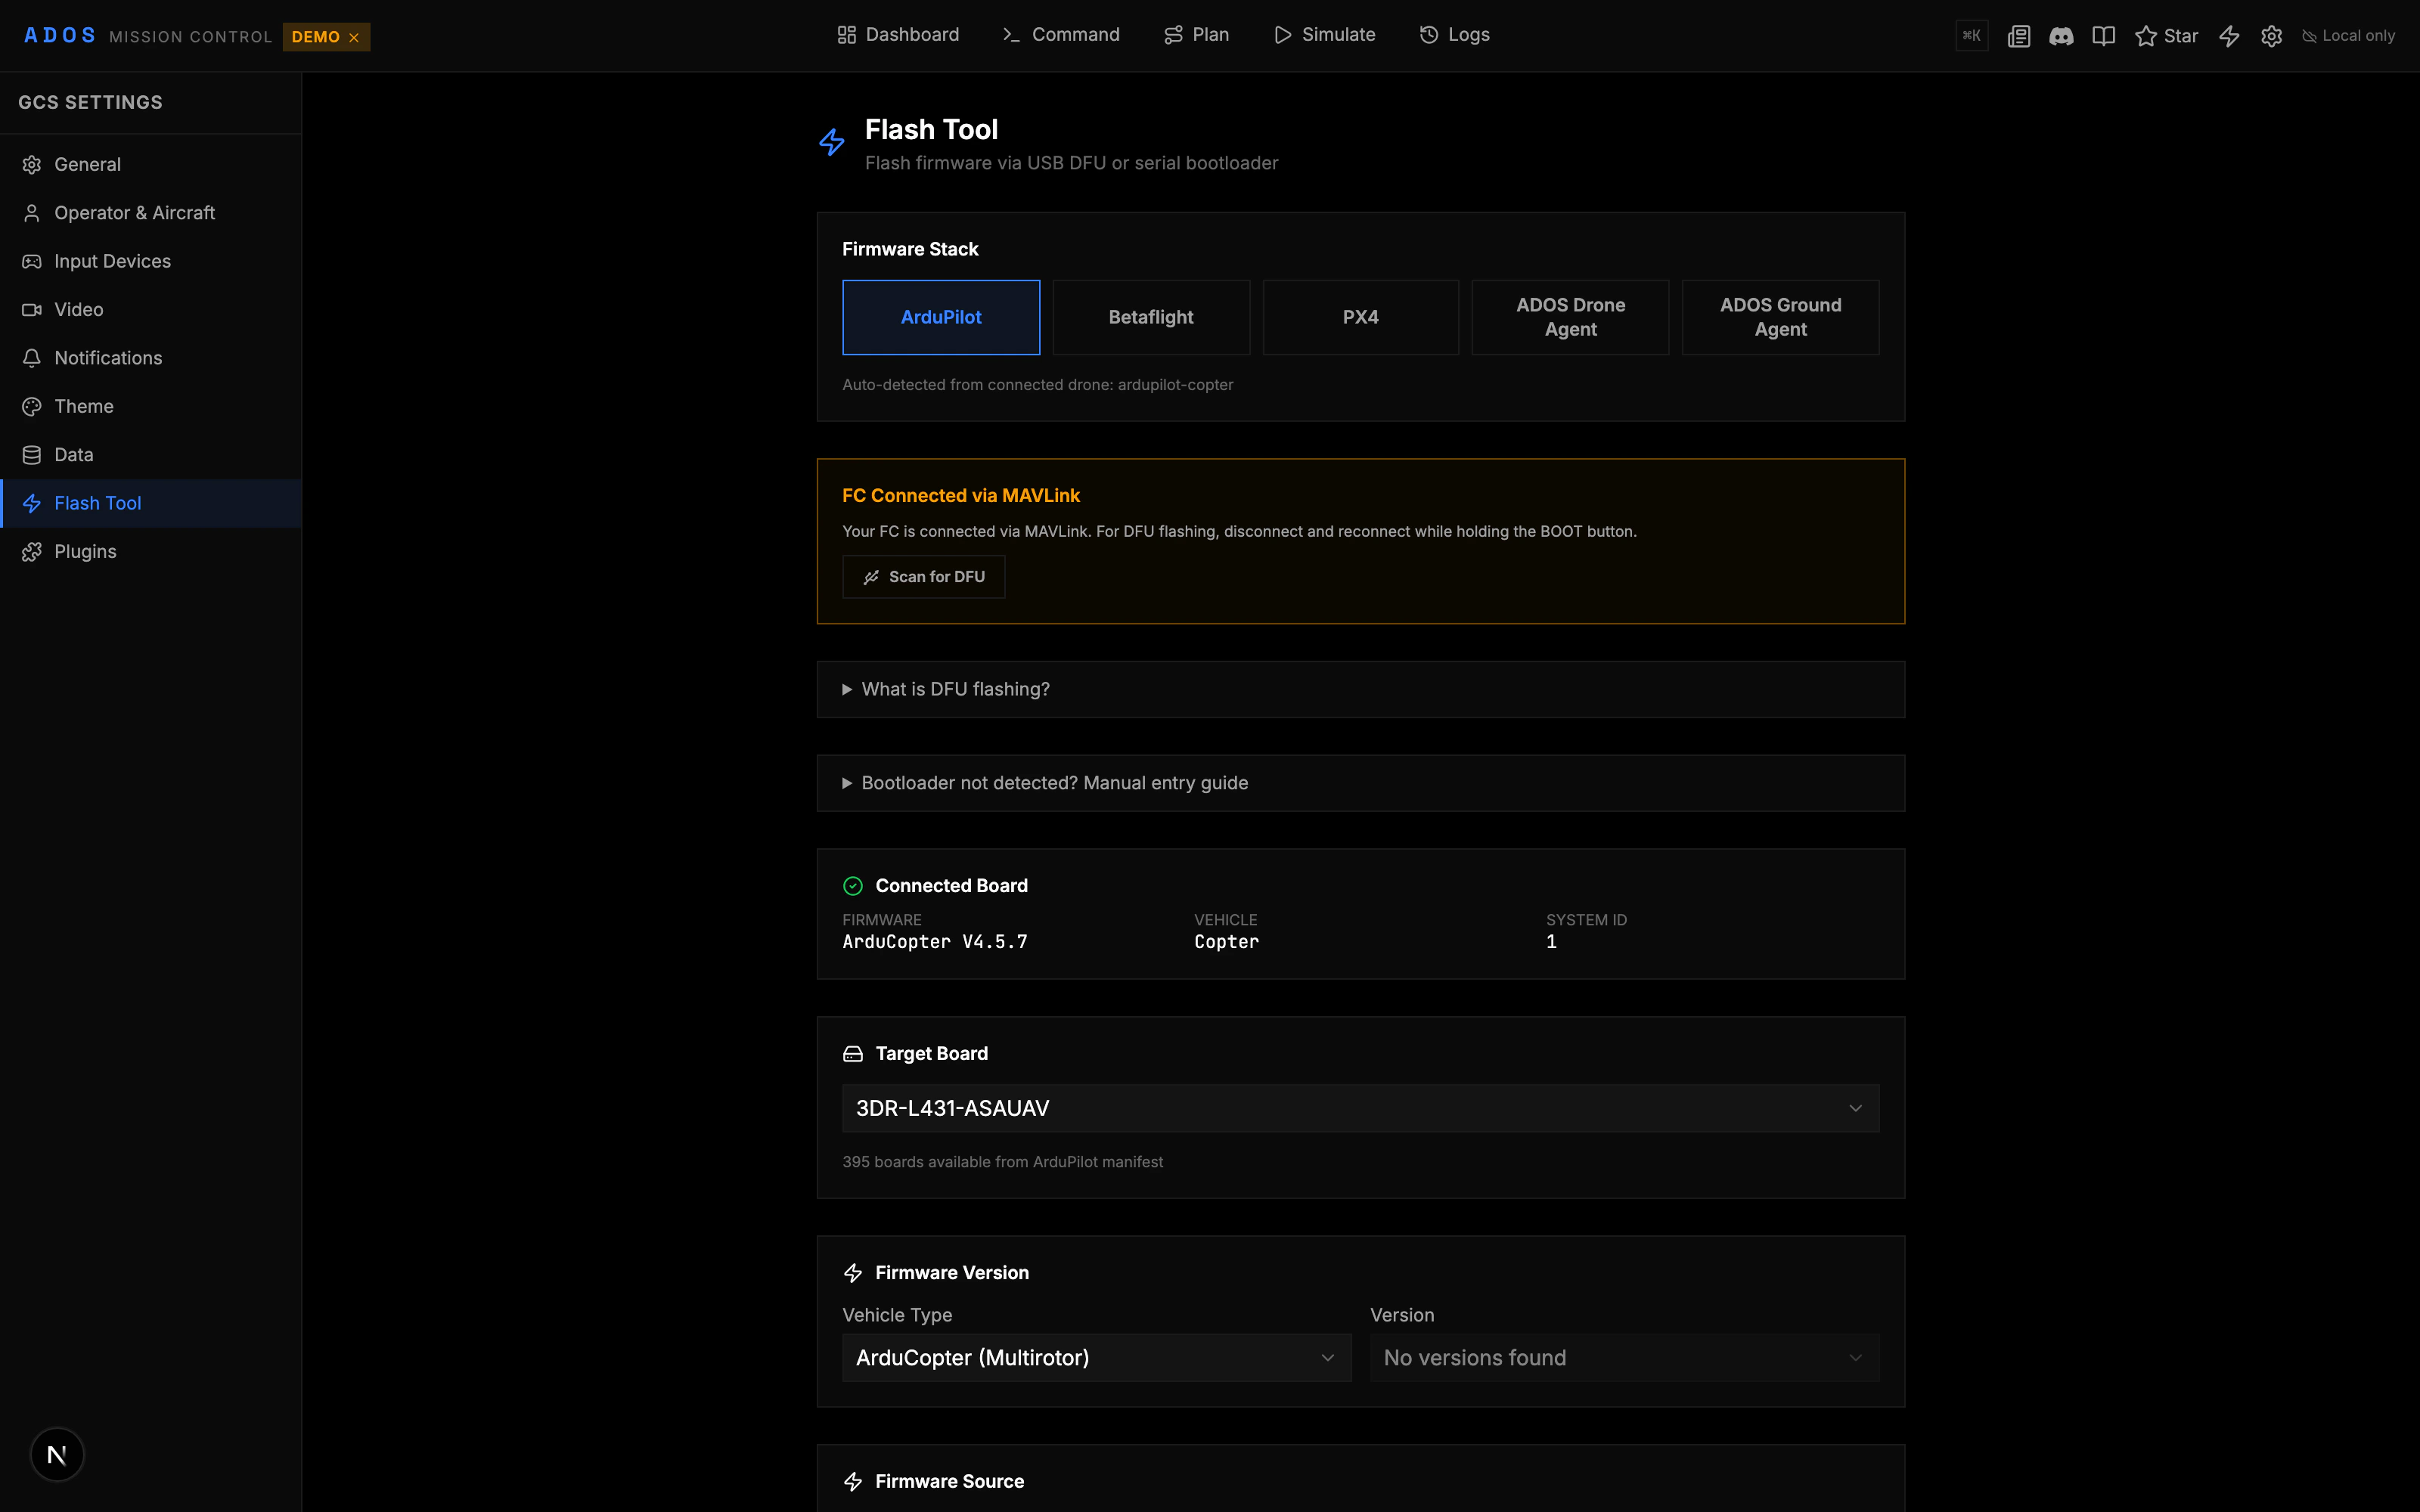
Task: Select the Betaflight firmware stack
Action: 1151,317
